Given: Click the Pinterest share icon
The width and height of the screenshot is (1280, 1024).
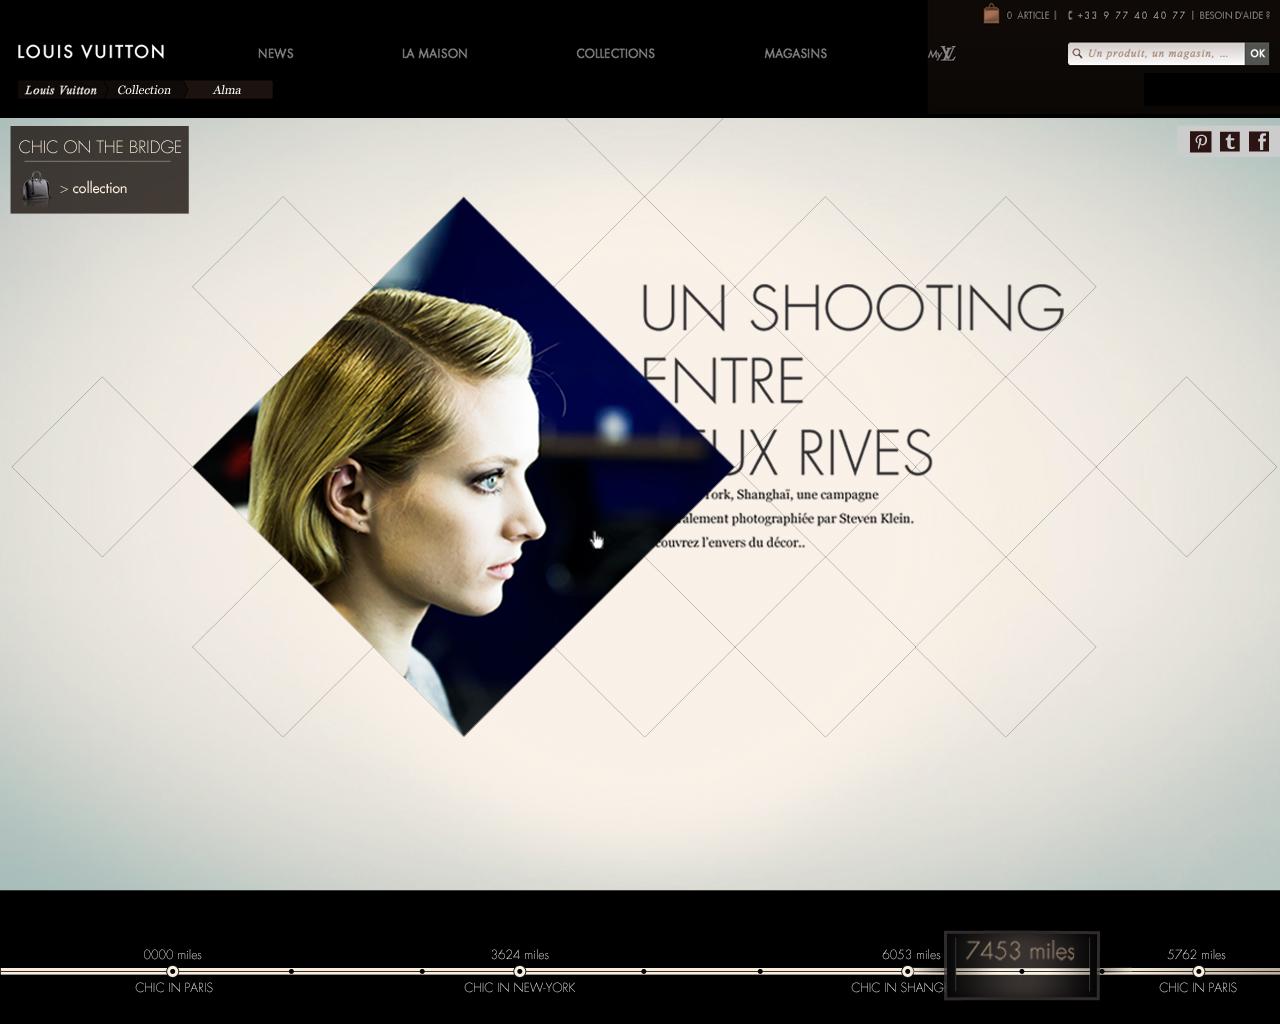Looking at the screenshot, I should click(1200, 142).
